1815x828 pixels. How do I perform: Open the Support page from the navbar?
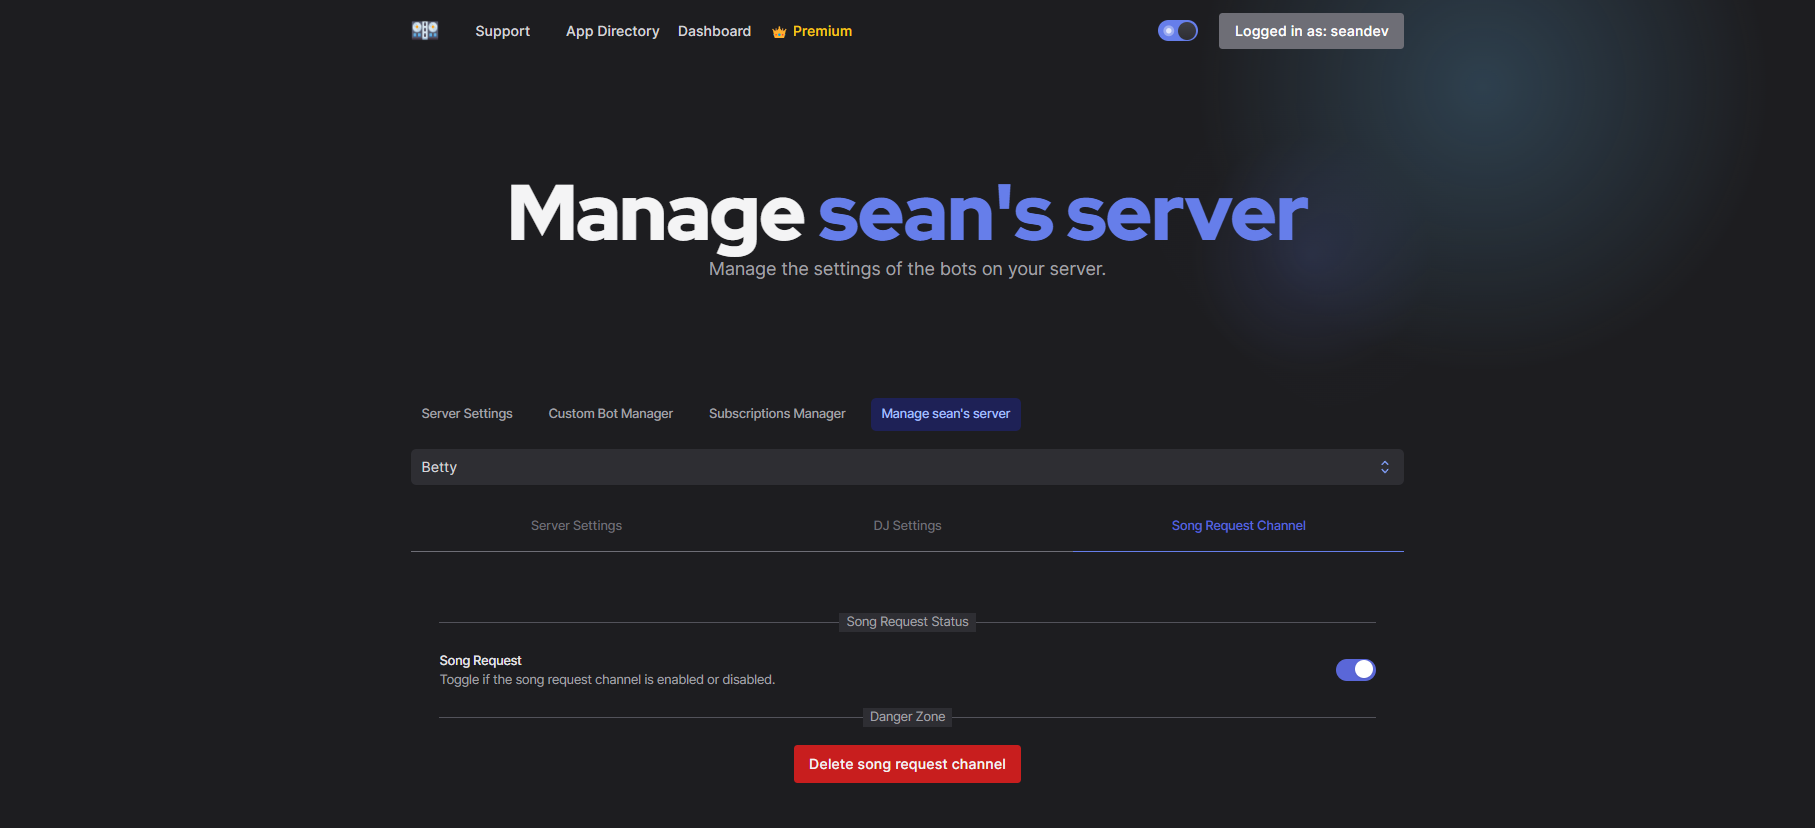502,31
